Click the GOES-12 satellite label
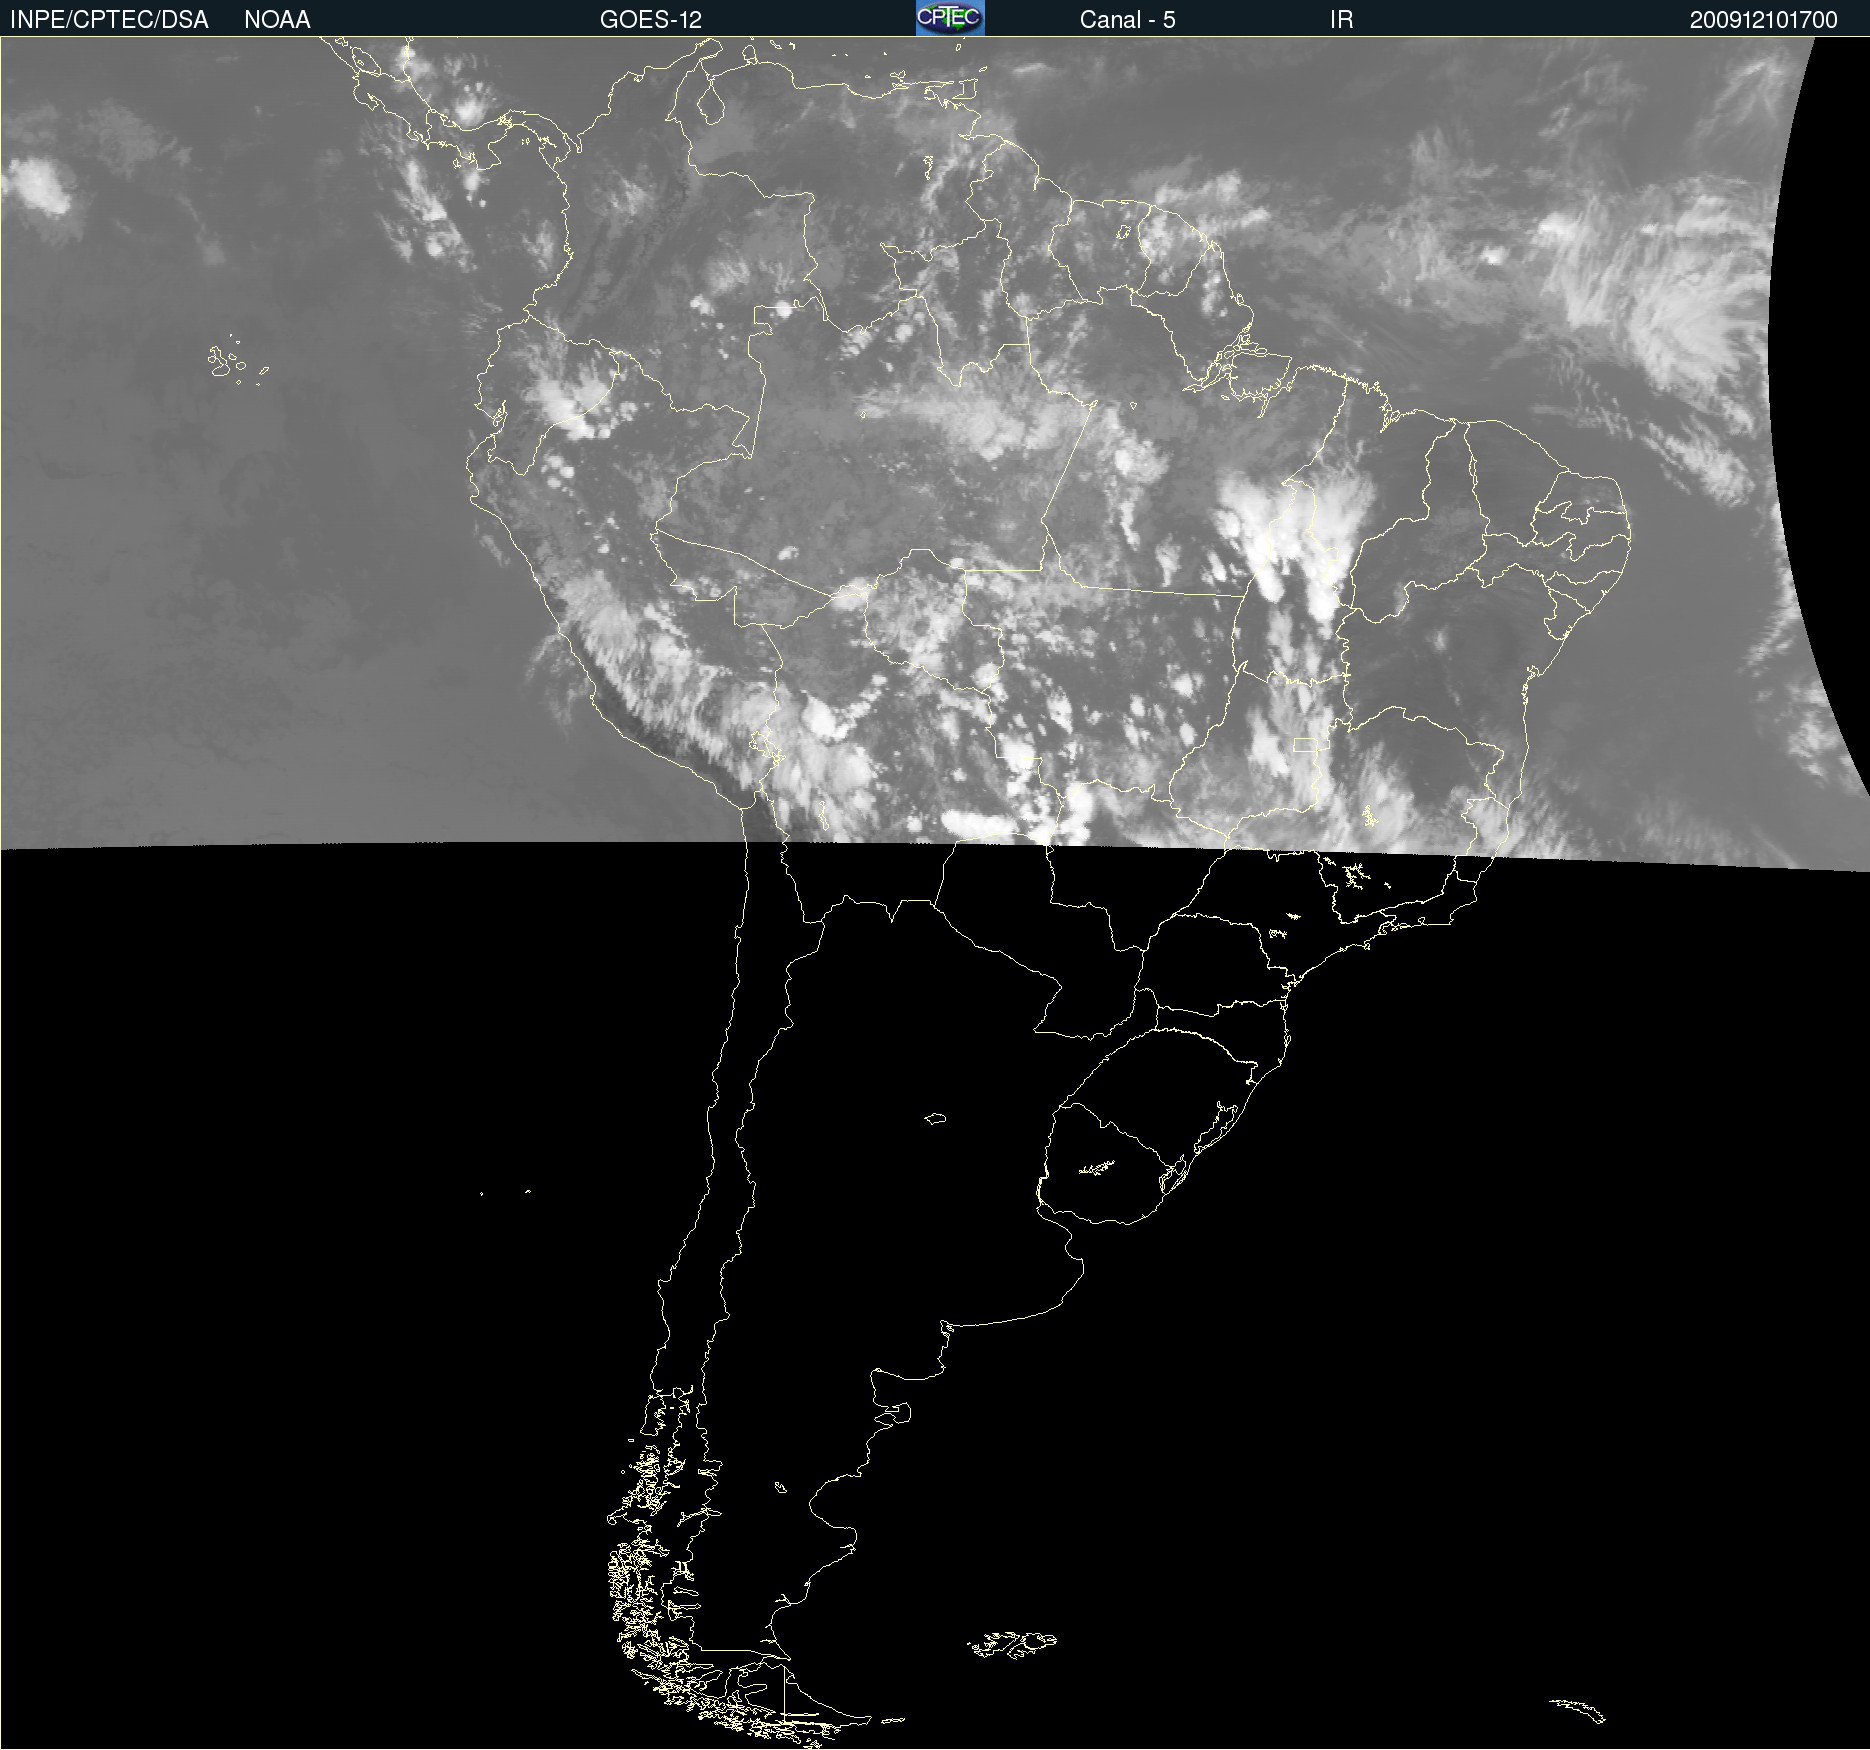 651,20
